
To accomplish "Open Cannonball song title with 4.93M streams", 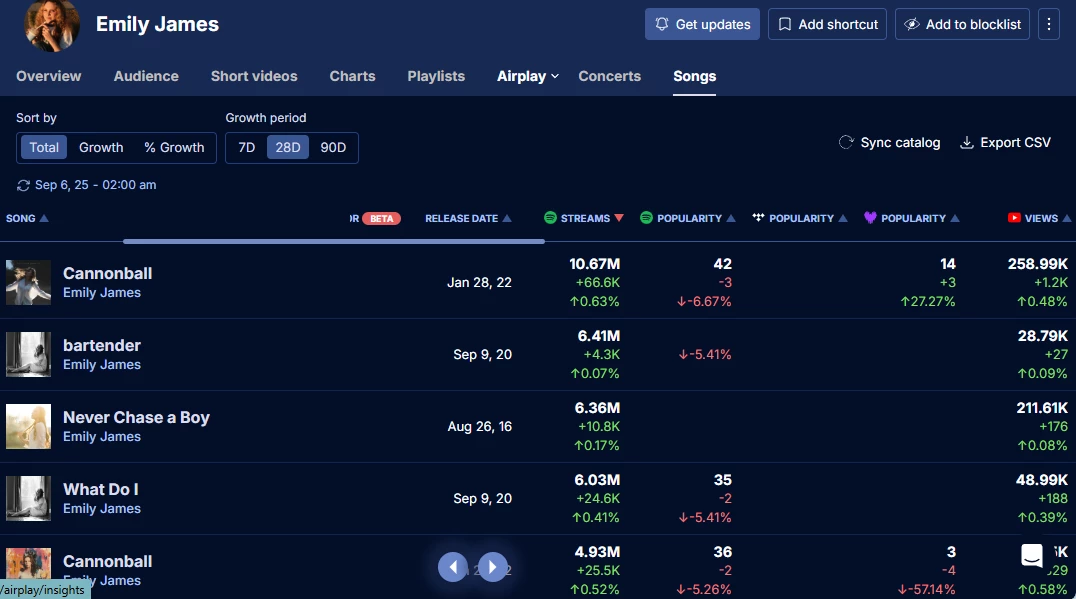I will pyautogui.click(x=108, y=561).
